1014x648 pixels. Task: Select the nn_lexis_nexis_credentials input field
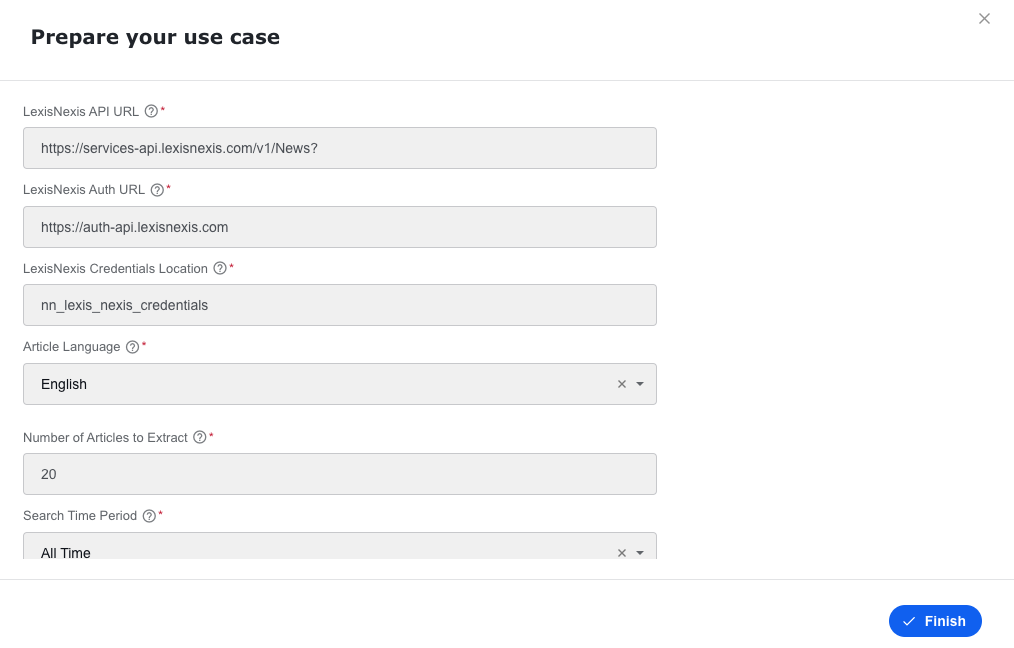tap(340, 305)
